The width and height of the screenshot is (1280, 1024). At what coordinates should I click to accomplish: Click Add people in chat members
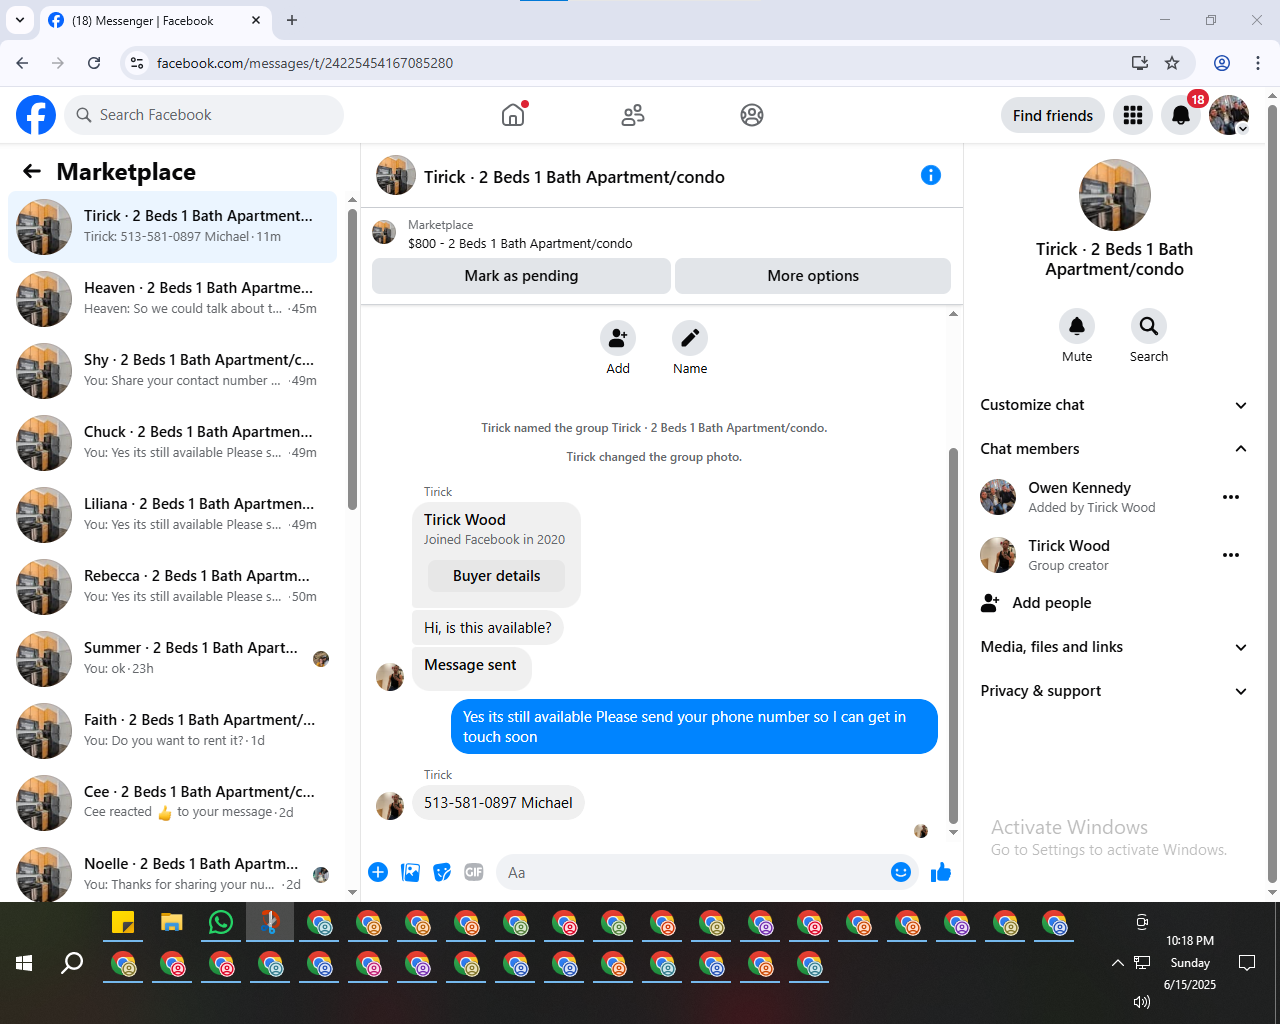pos(1114,603)
